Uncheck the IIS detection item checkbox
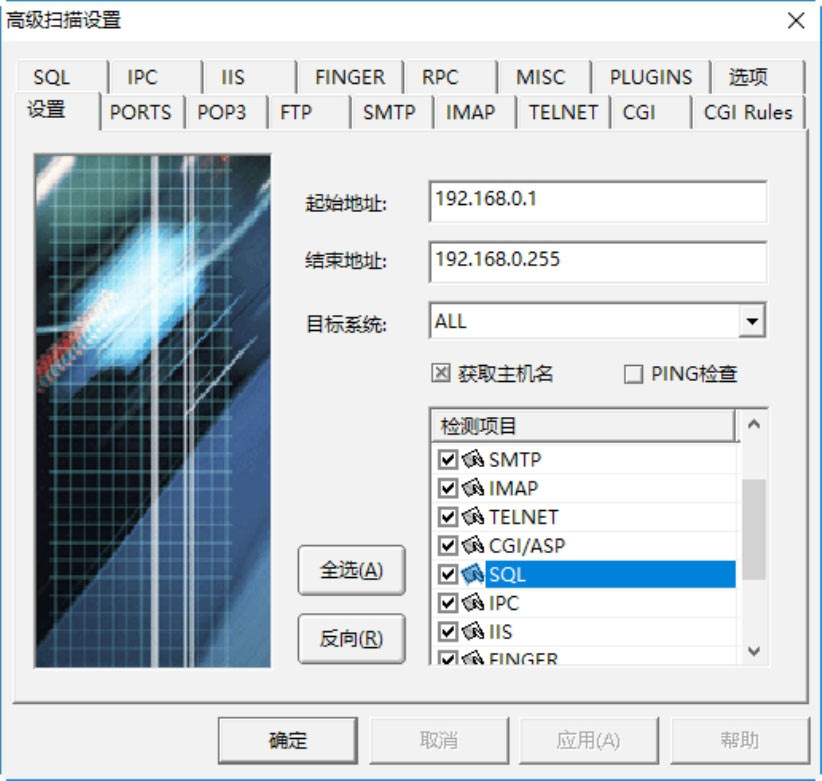 point(448,632)
